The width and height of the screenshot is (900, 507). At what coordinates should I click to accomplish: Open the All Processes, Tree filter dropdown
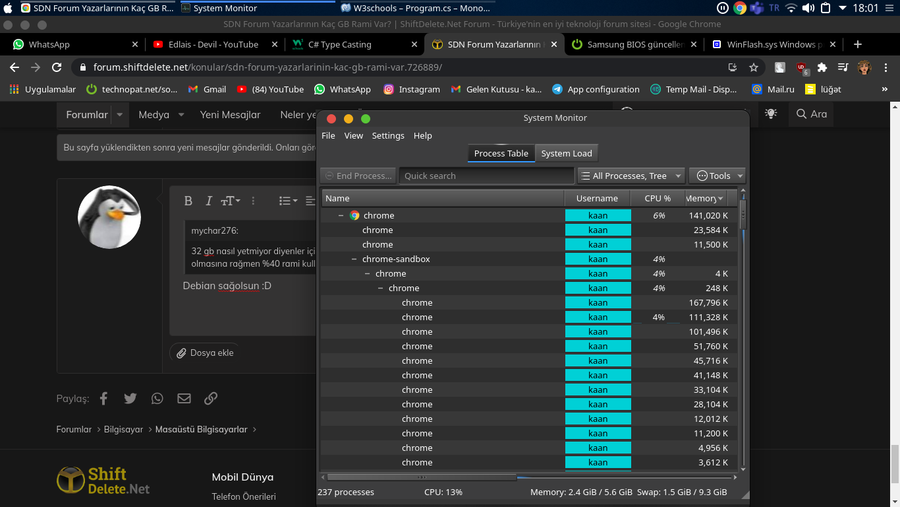631,176
